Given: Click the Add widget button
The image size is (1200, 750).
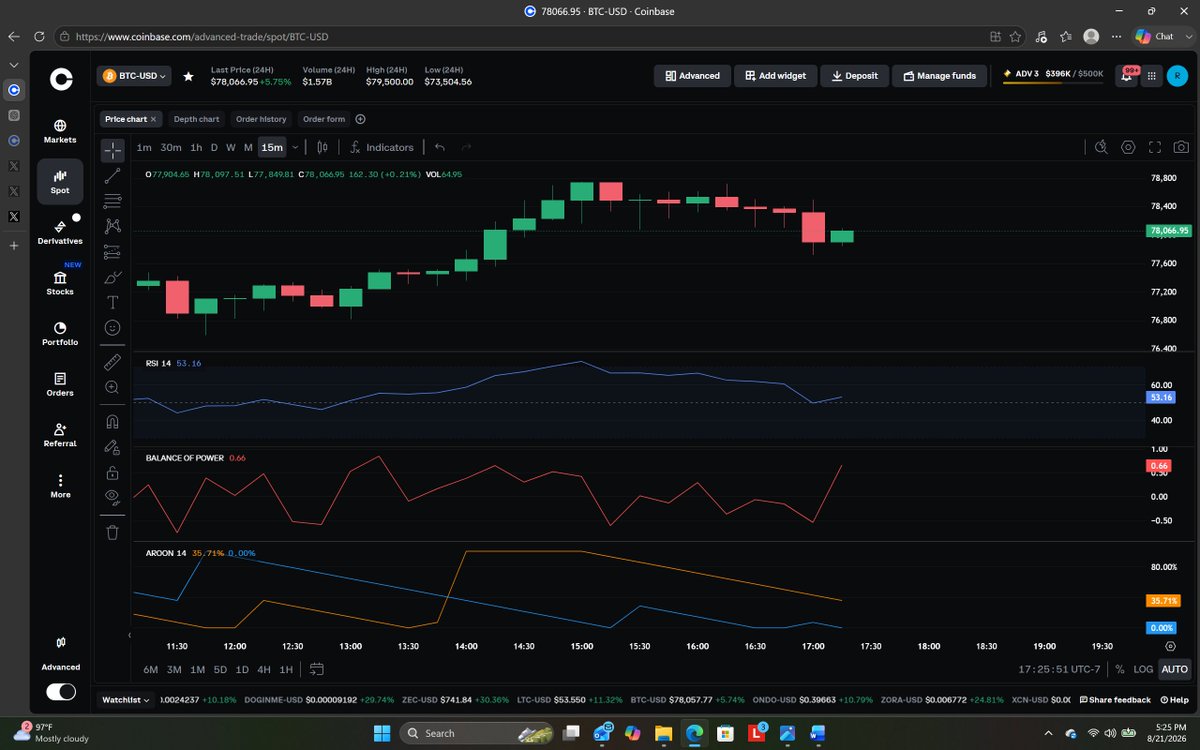Looking at the screenshot, I should coord(775,75).
